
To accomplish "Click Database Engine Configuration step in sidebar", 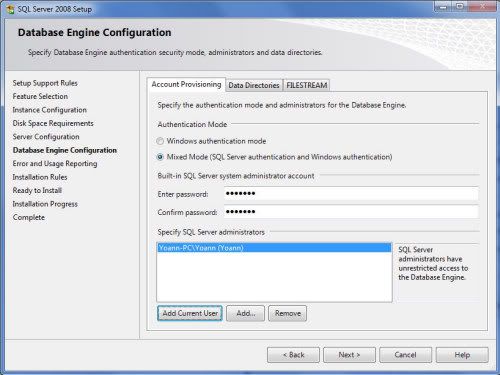I will coord(65,150).
